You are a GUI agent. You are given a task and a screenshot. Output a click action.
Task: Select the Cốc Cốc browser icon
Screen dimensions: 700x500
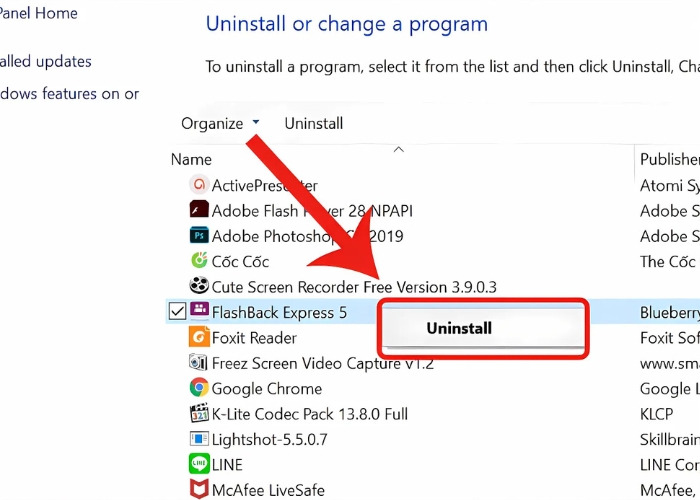pyautogui.click(x=198, y=261)
